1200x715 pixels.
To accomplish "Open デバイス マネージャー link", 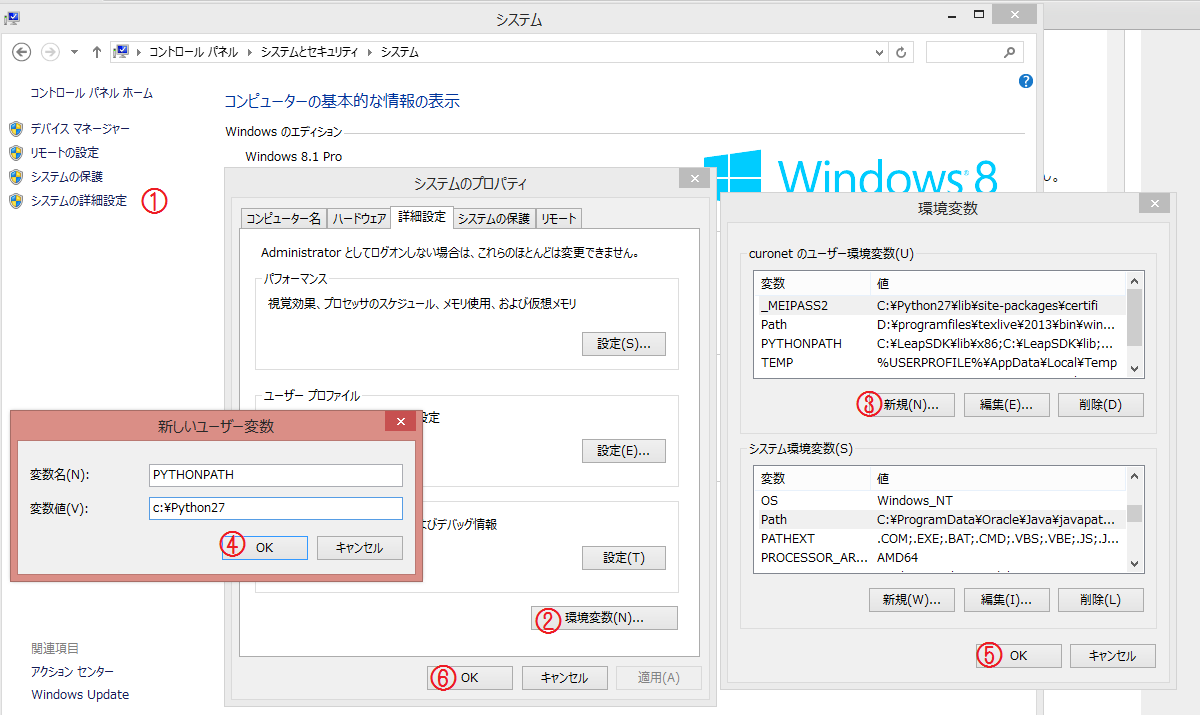I will (80, 129).
